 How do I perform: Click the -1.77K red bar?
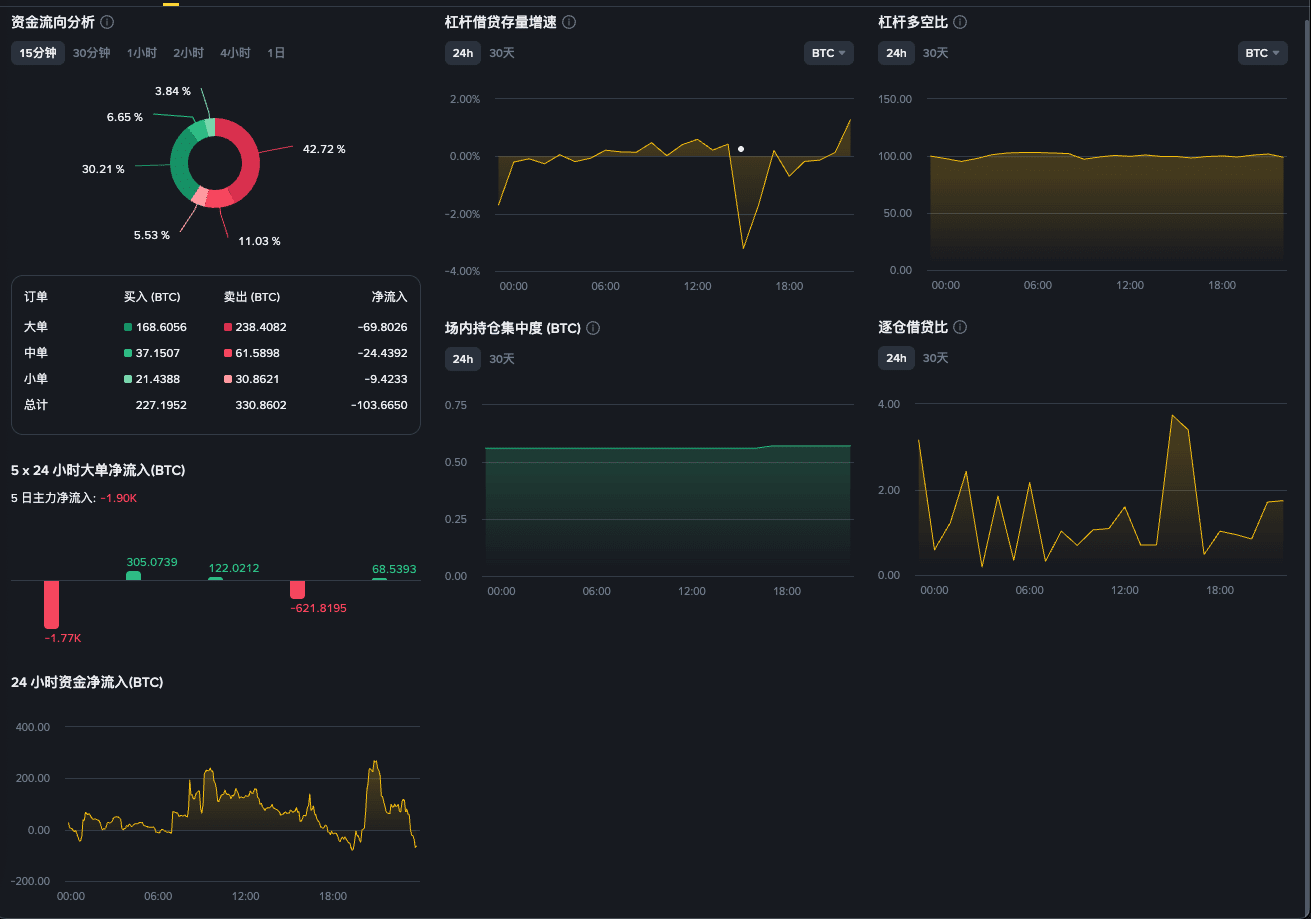pos(51,605)
